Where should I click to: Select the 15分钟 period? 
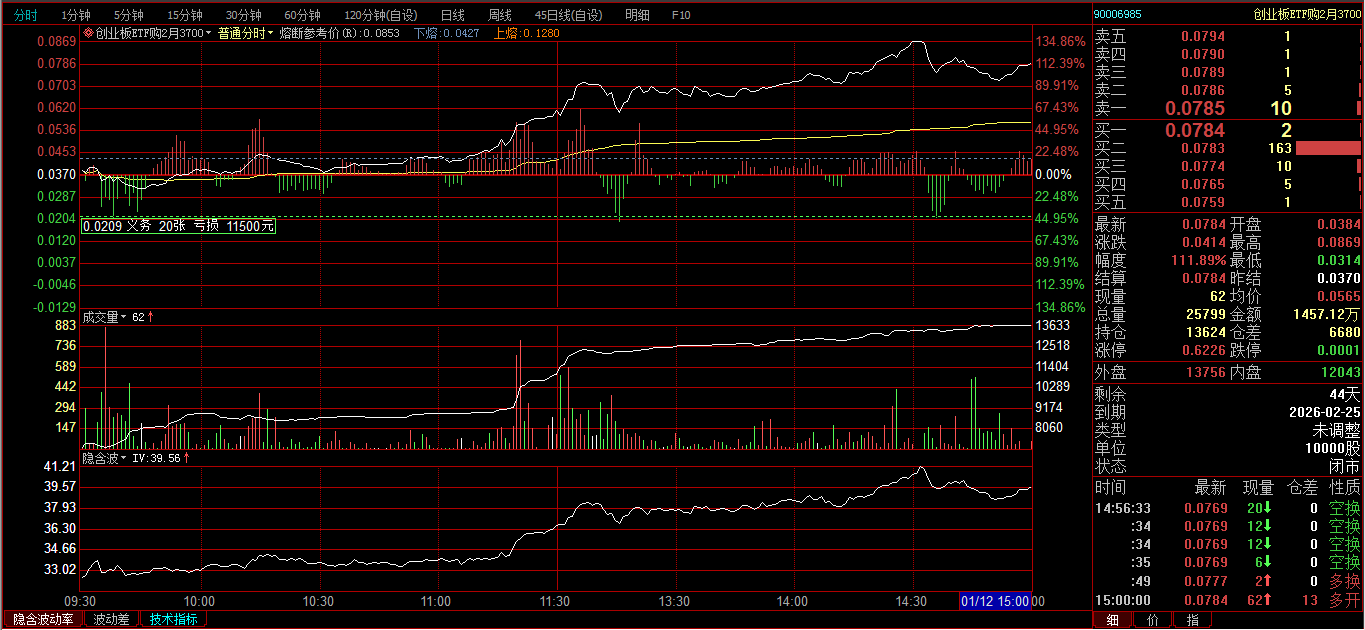click(x=184, y=15)
